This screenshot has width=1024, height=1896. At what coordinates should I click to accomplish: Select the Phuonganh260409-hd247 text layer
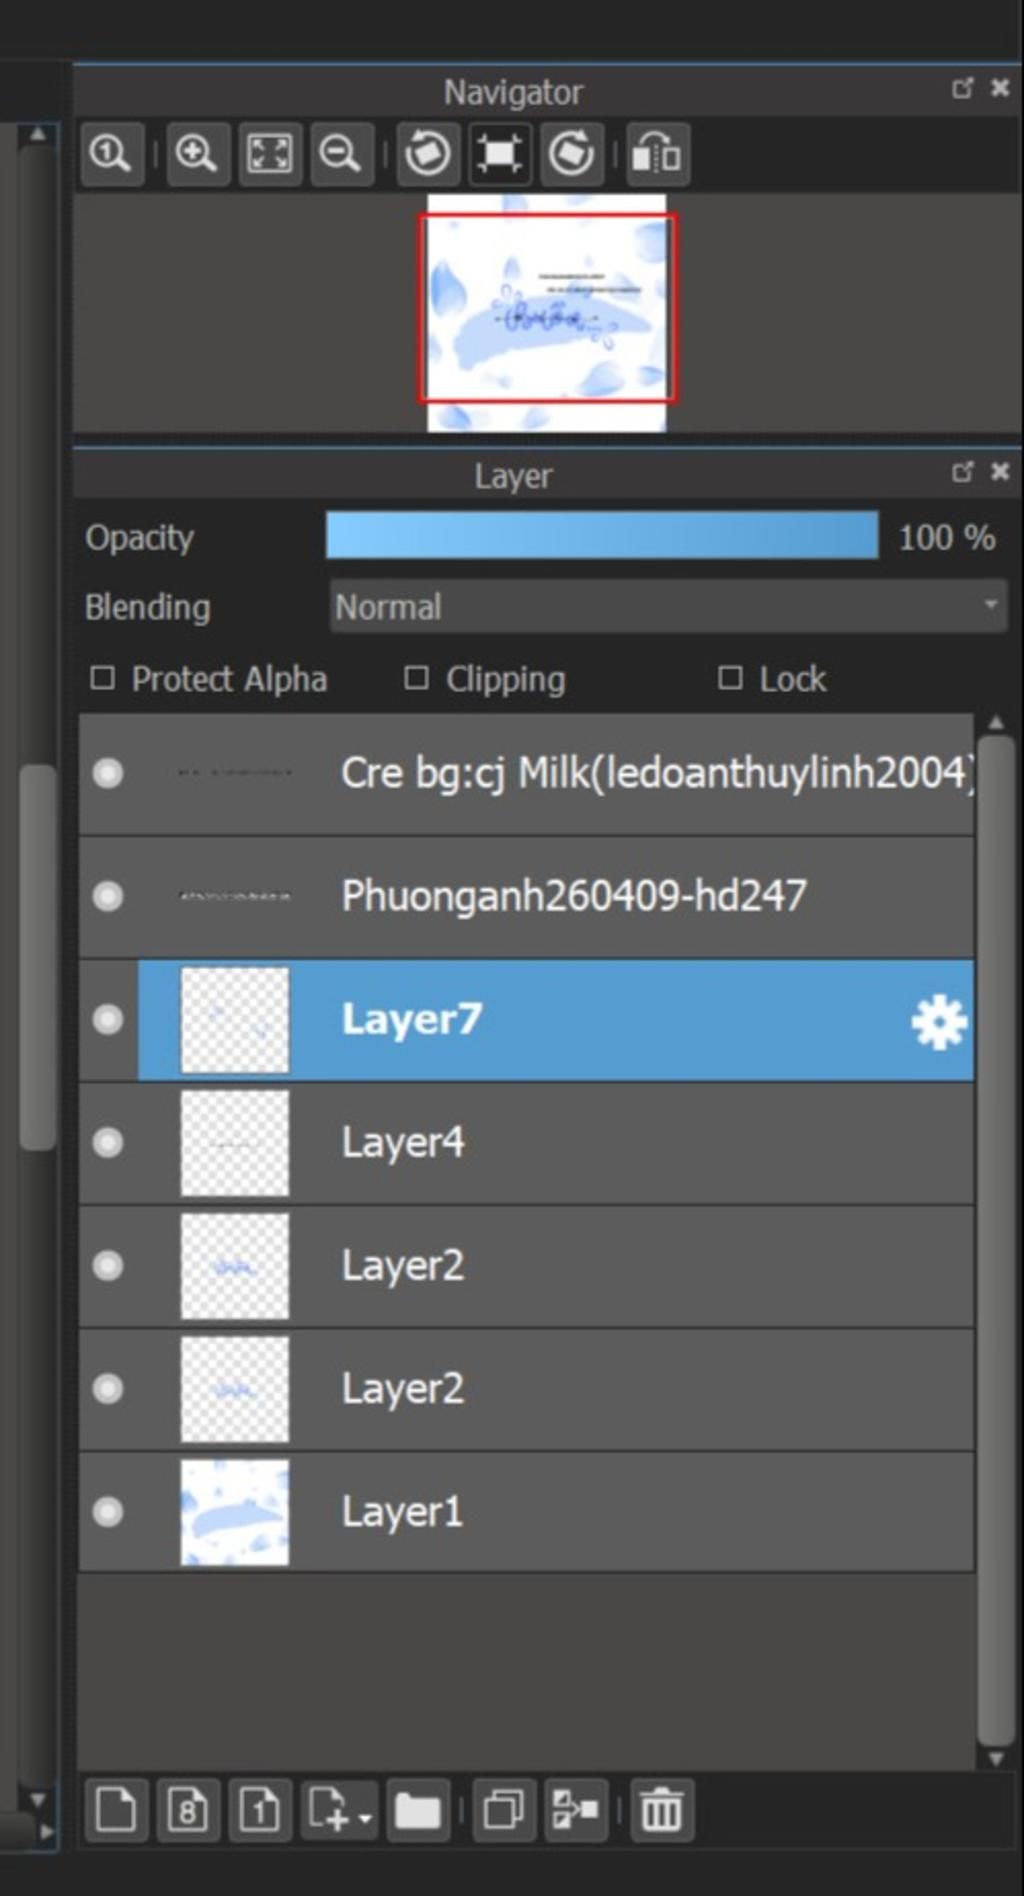(526, 896)
